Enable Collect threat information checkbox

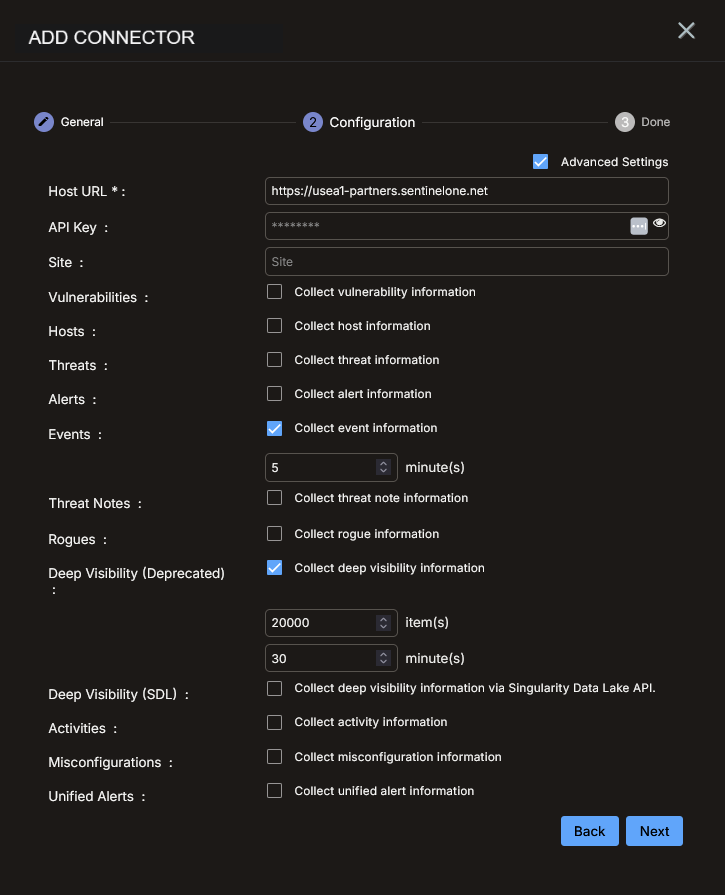click(x=275, y=360)
